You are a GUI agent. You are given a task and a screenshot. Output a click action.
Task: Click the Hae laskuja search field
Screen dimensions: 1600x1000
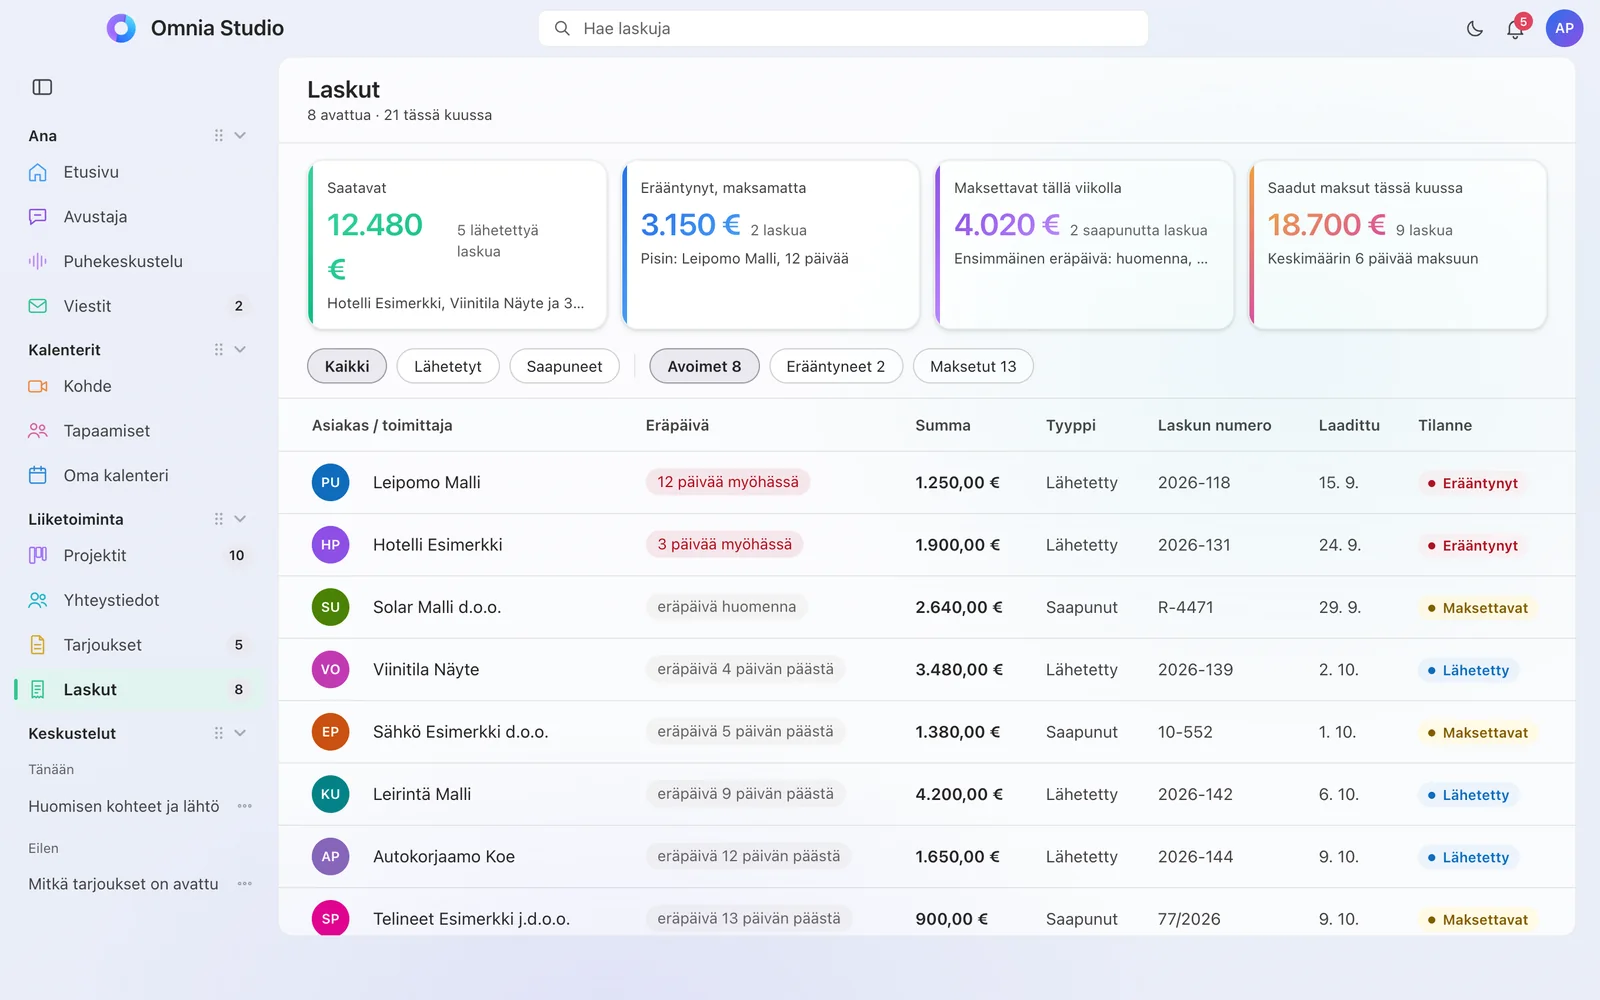843,28
